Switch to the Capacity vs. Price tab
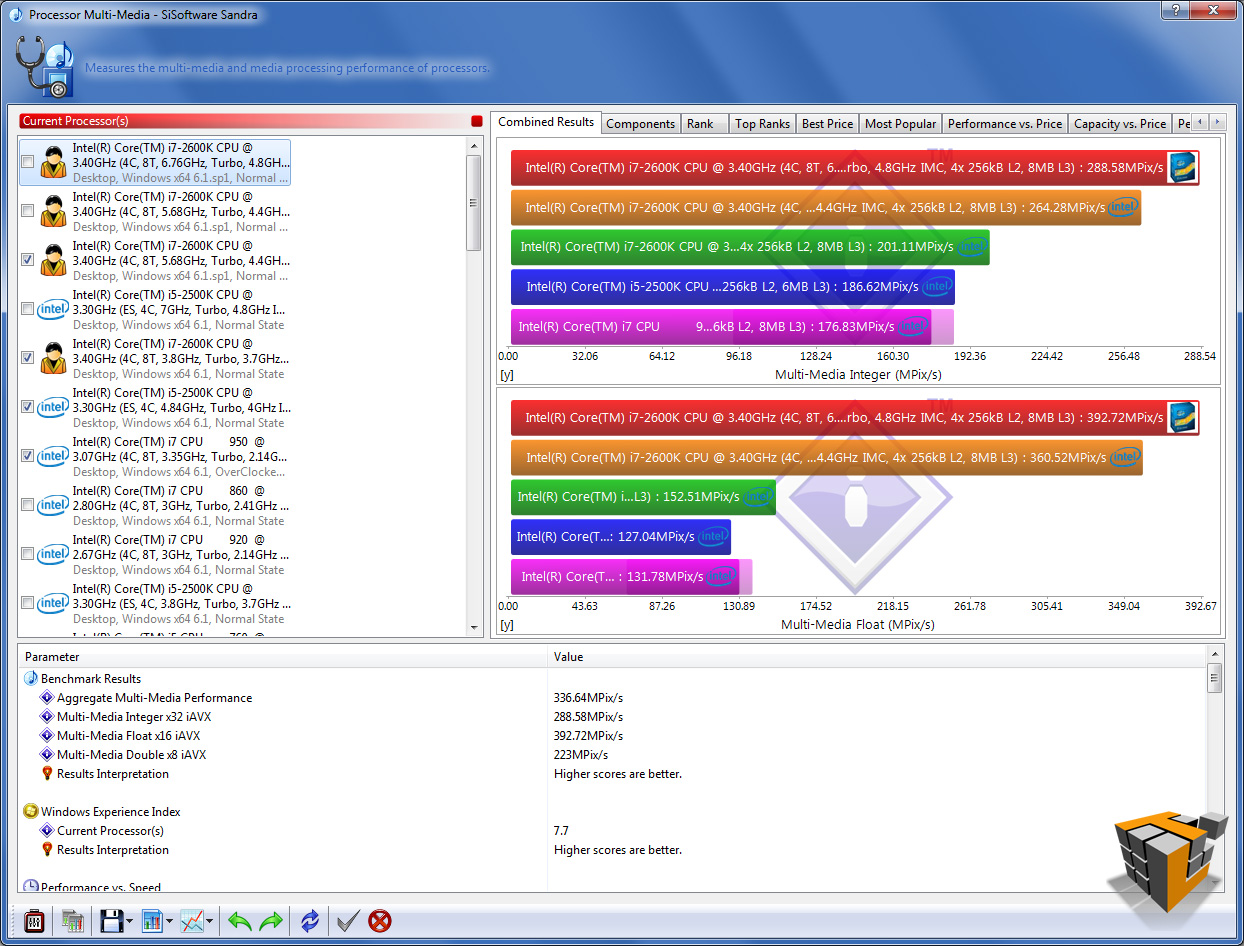The width and height of the screenshot is (1244, 946). pos(1120,124)
